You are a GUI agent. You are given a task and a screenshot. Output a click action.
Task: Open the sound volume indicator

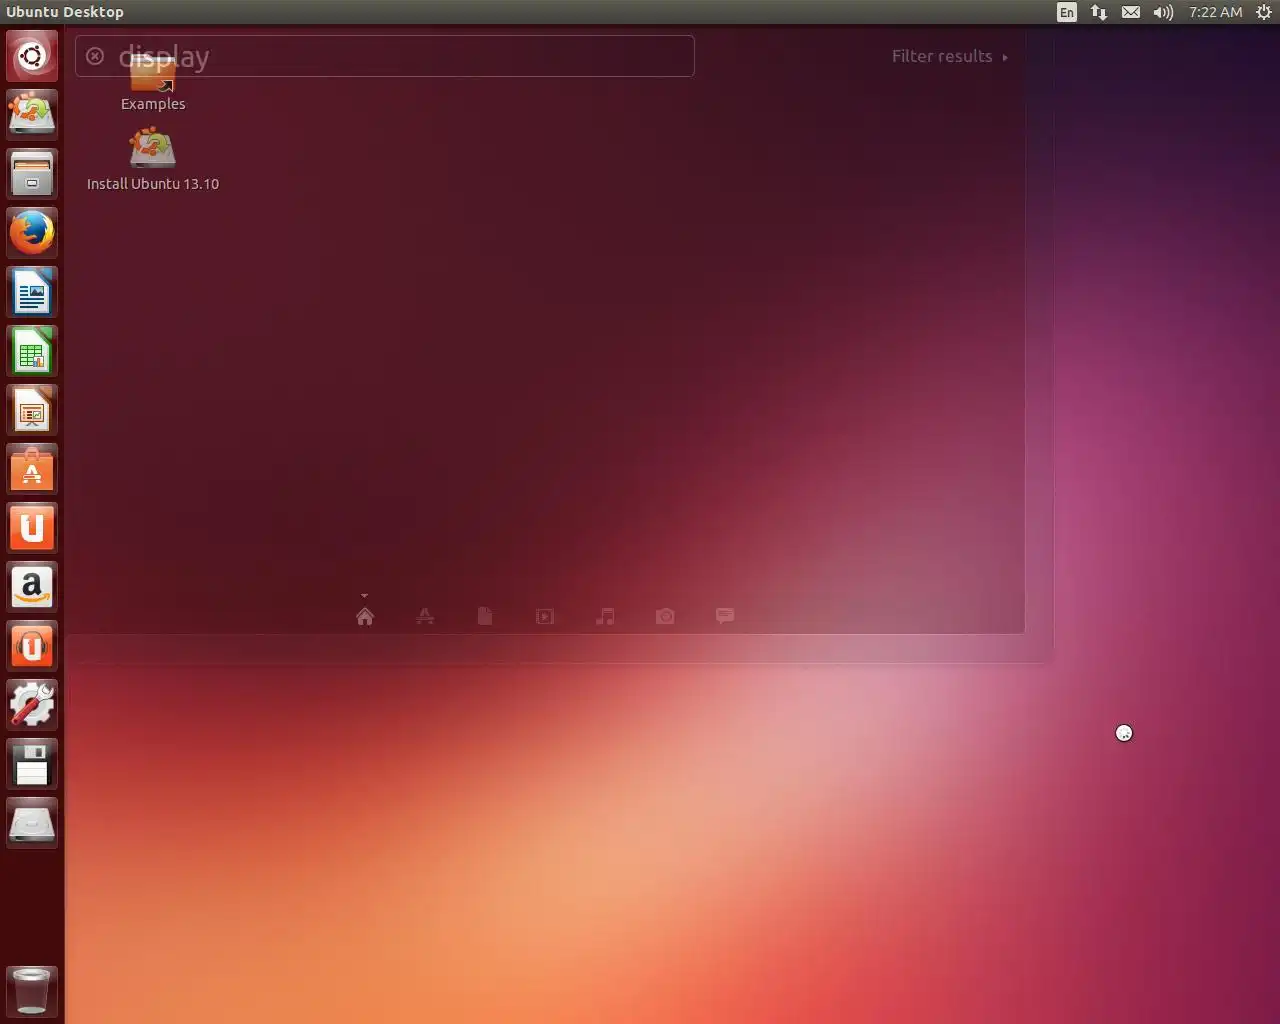[1163, 12]
